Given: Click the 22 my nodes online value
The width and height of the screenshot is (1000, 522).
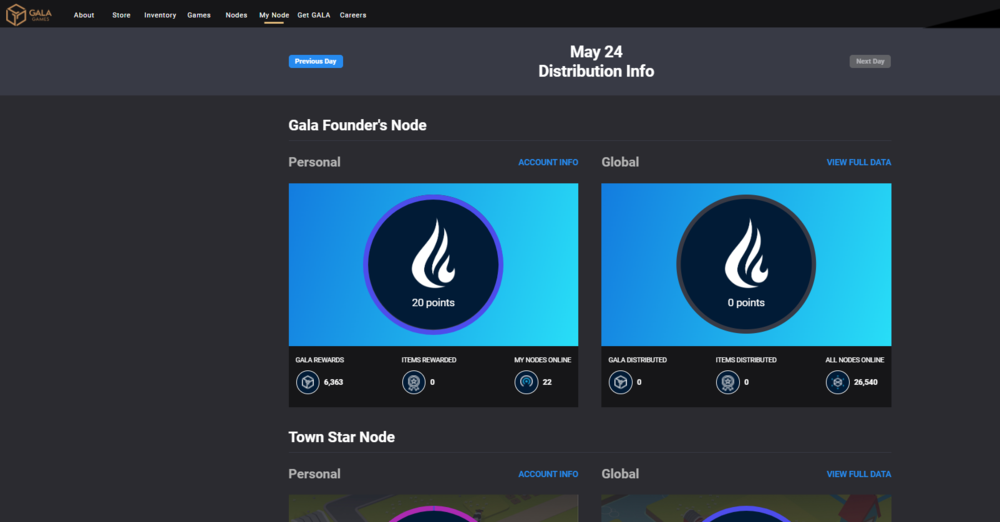Looking at the screenshot, I should (x=547, y=382).
